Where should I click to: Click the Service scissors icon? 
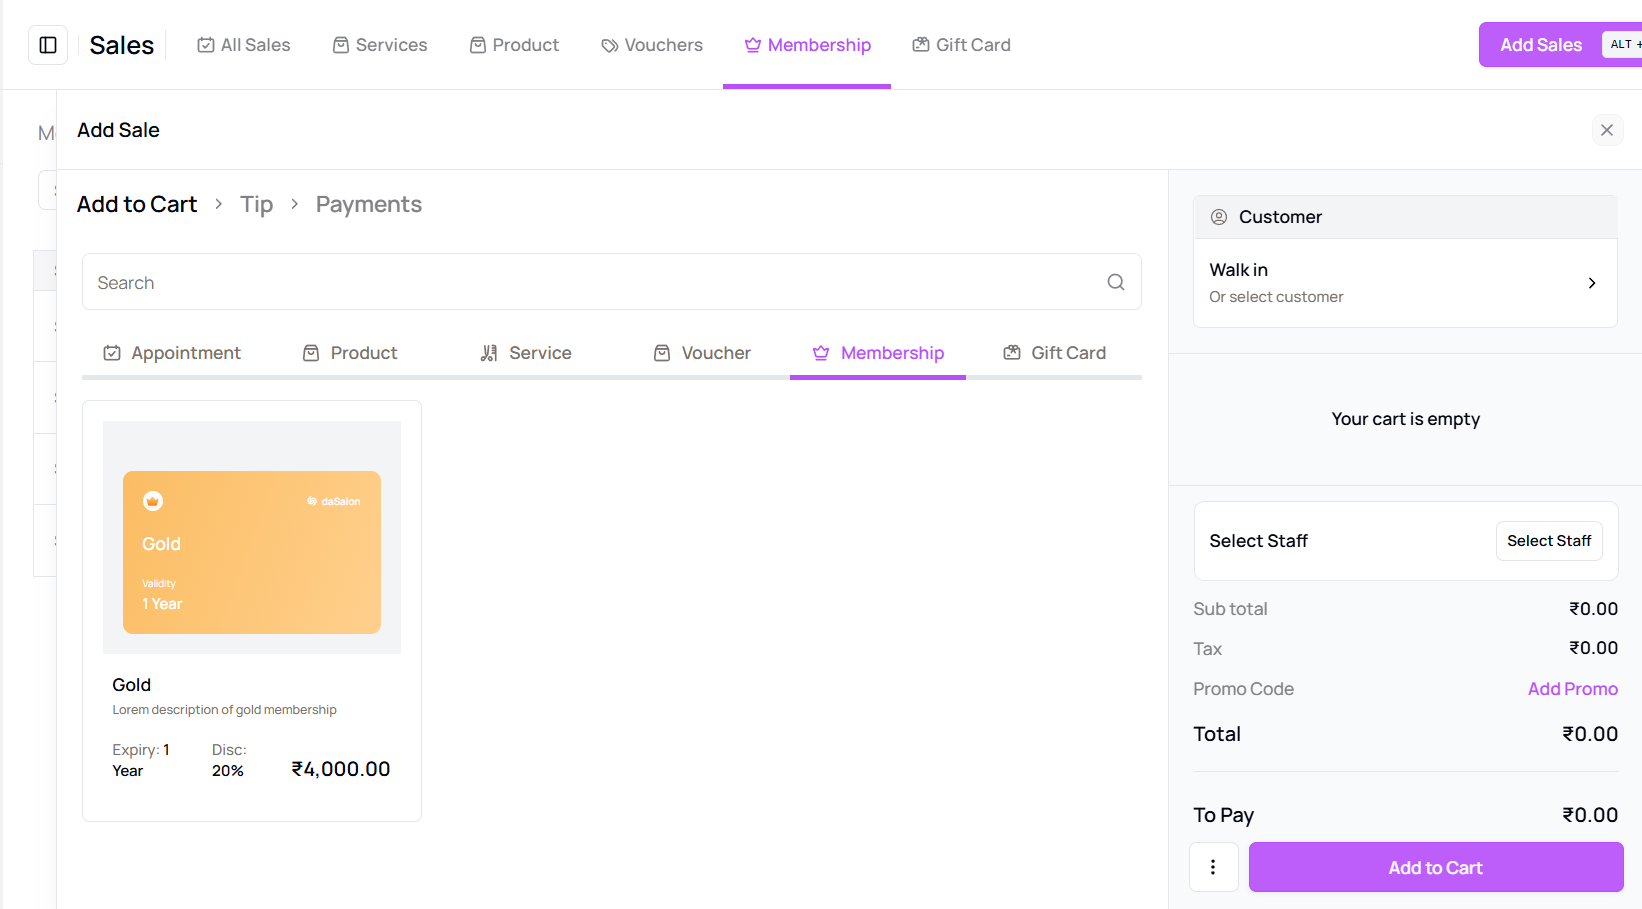[489, 353]
